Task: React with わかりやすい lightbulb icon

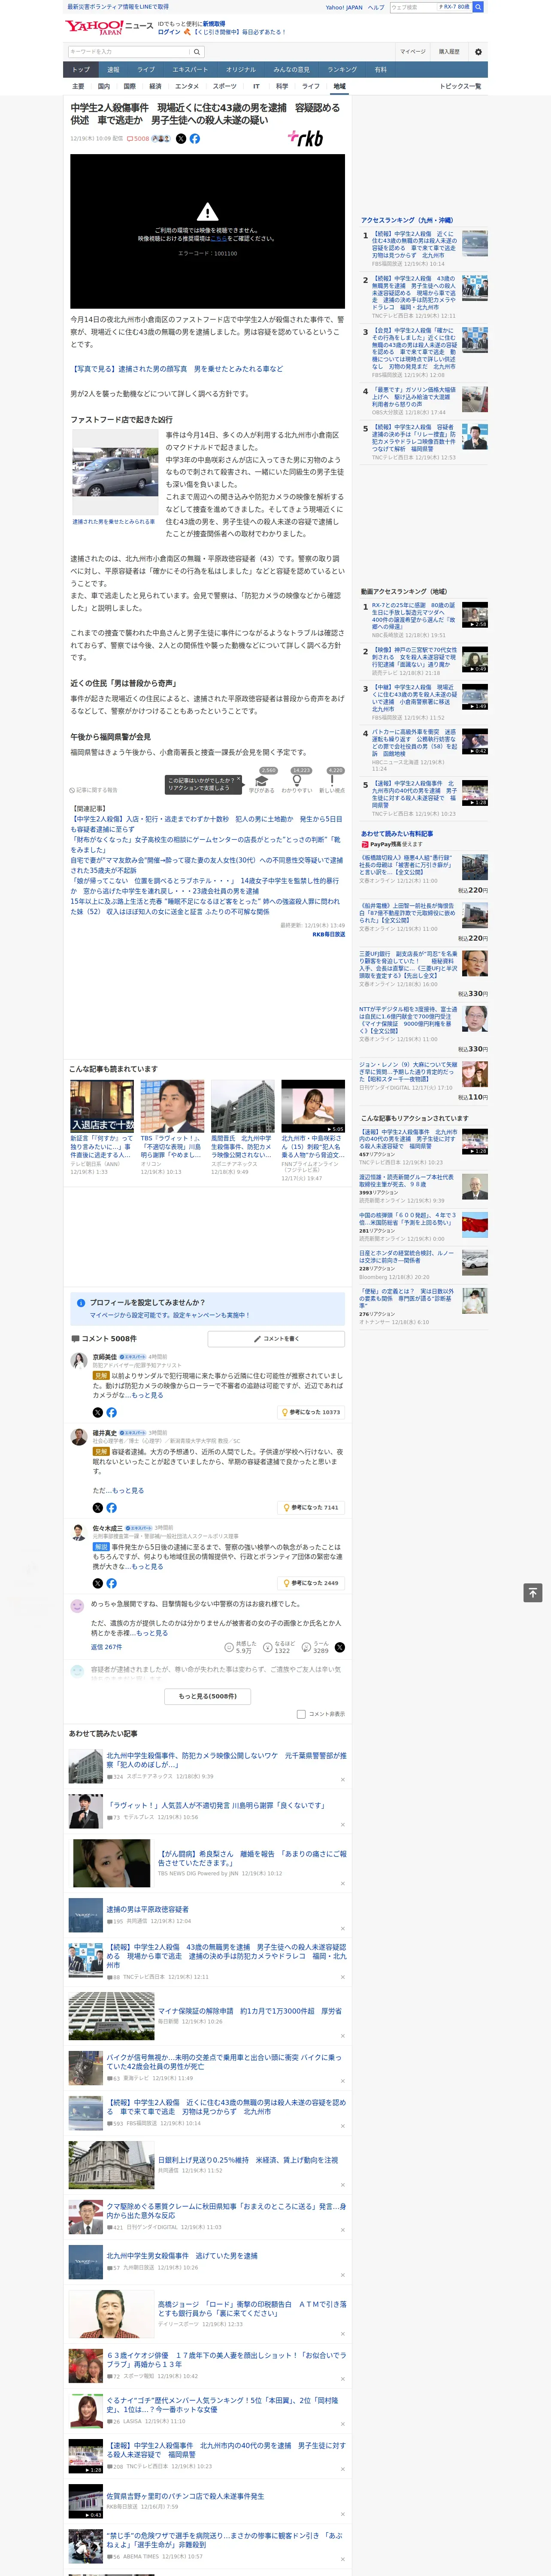Action: pyautogui.click(x=297, y=781)
